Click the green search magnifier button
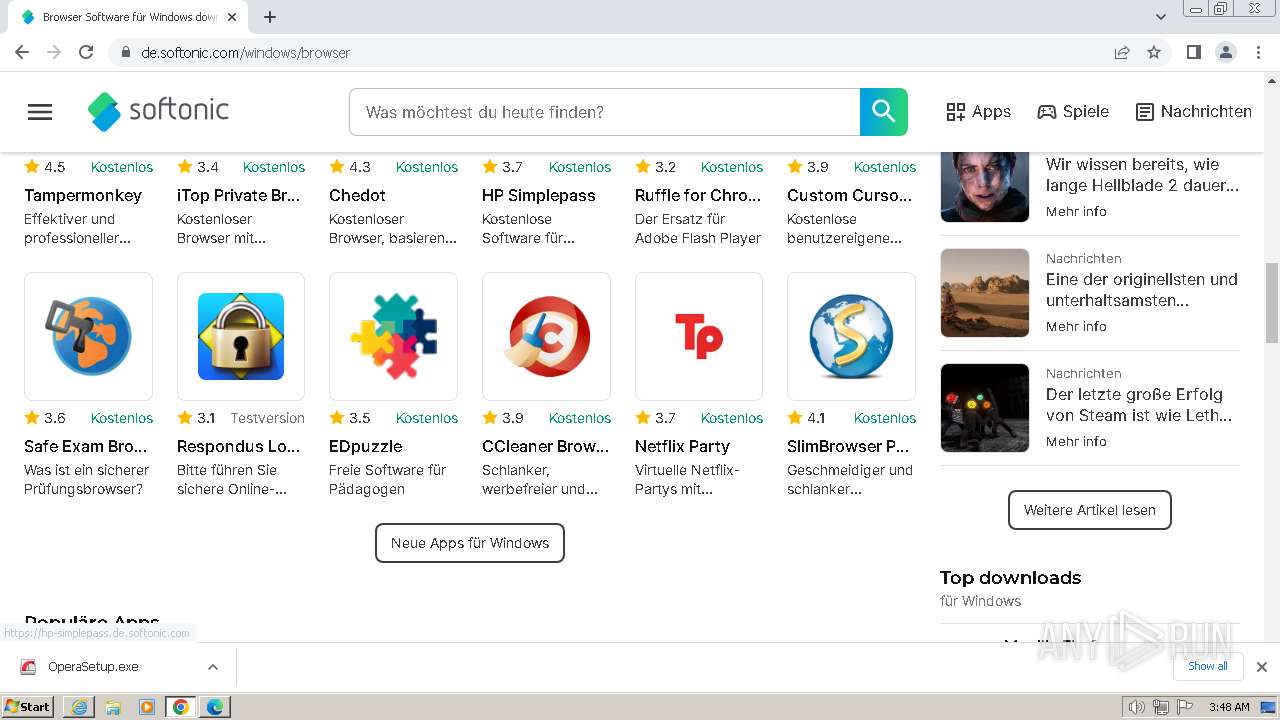This screenshot has width=1280, height=720. click(x=884, y=112)
